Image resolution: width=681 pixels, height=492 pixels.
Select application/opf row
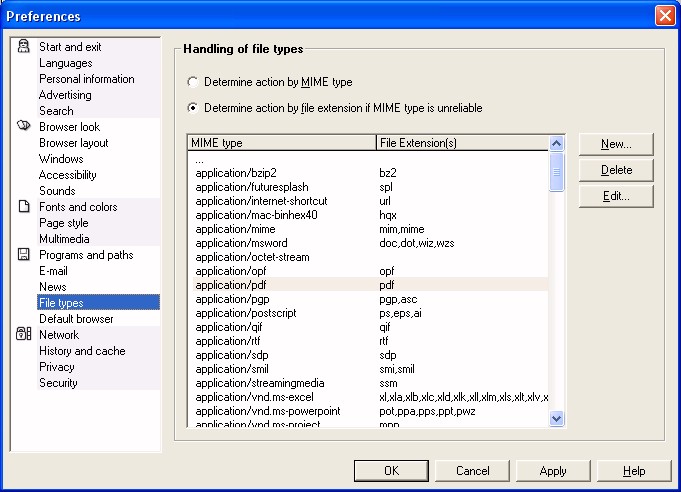[x=370, y=271]
